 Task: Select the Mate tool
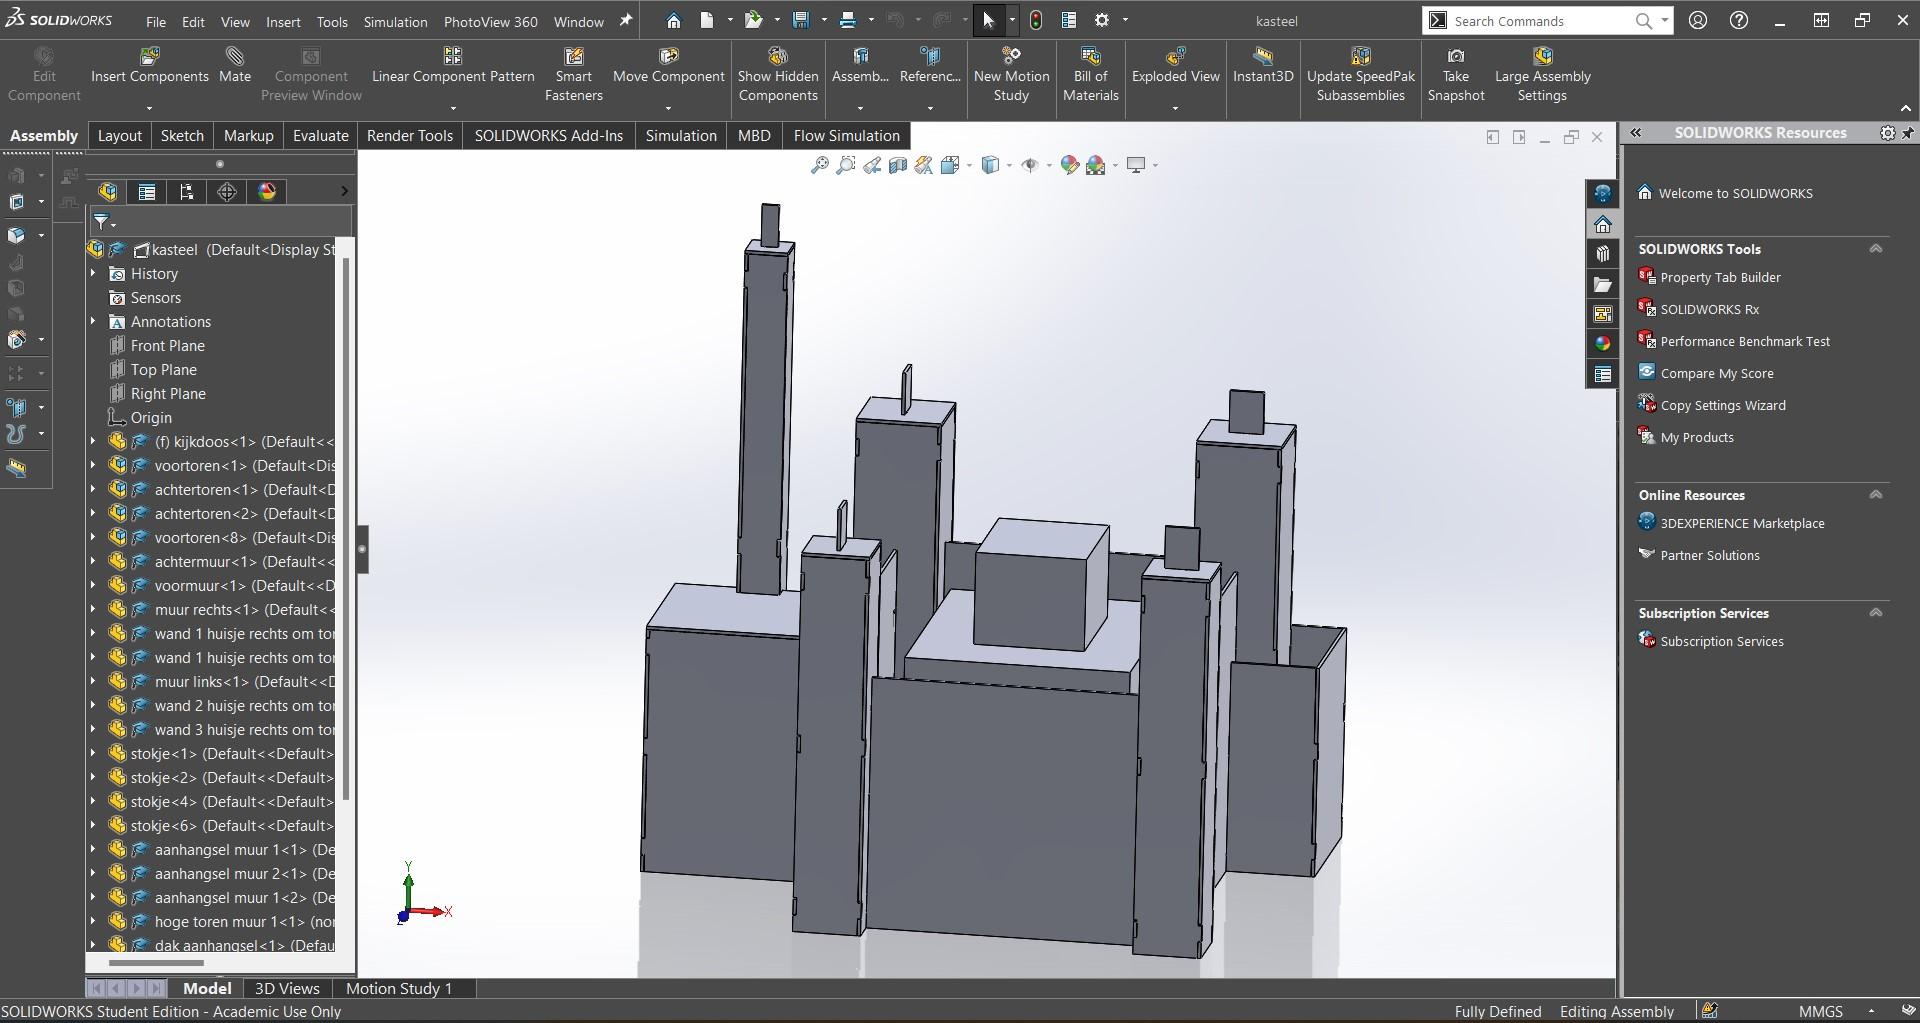(235, 66)
